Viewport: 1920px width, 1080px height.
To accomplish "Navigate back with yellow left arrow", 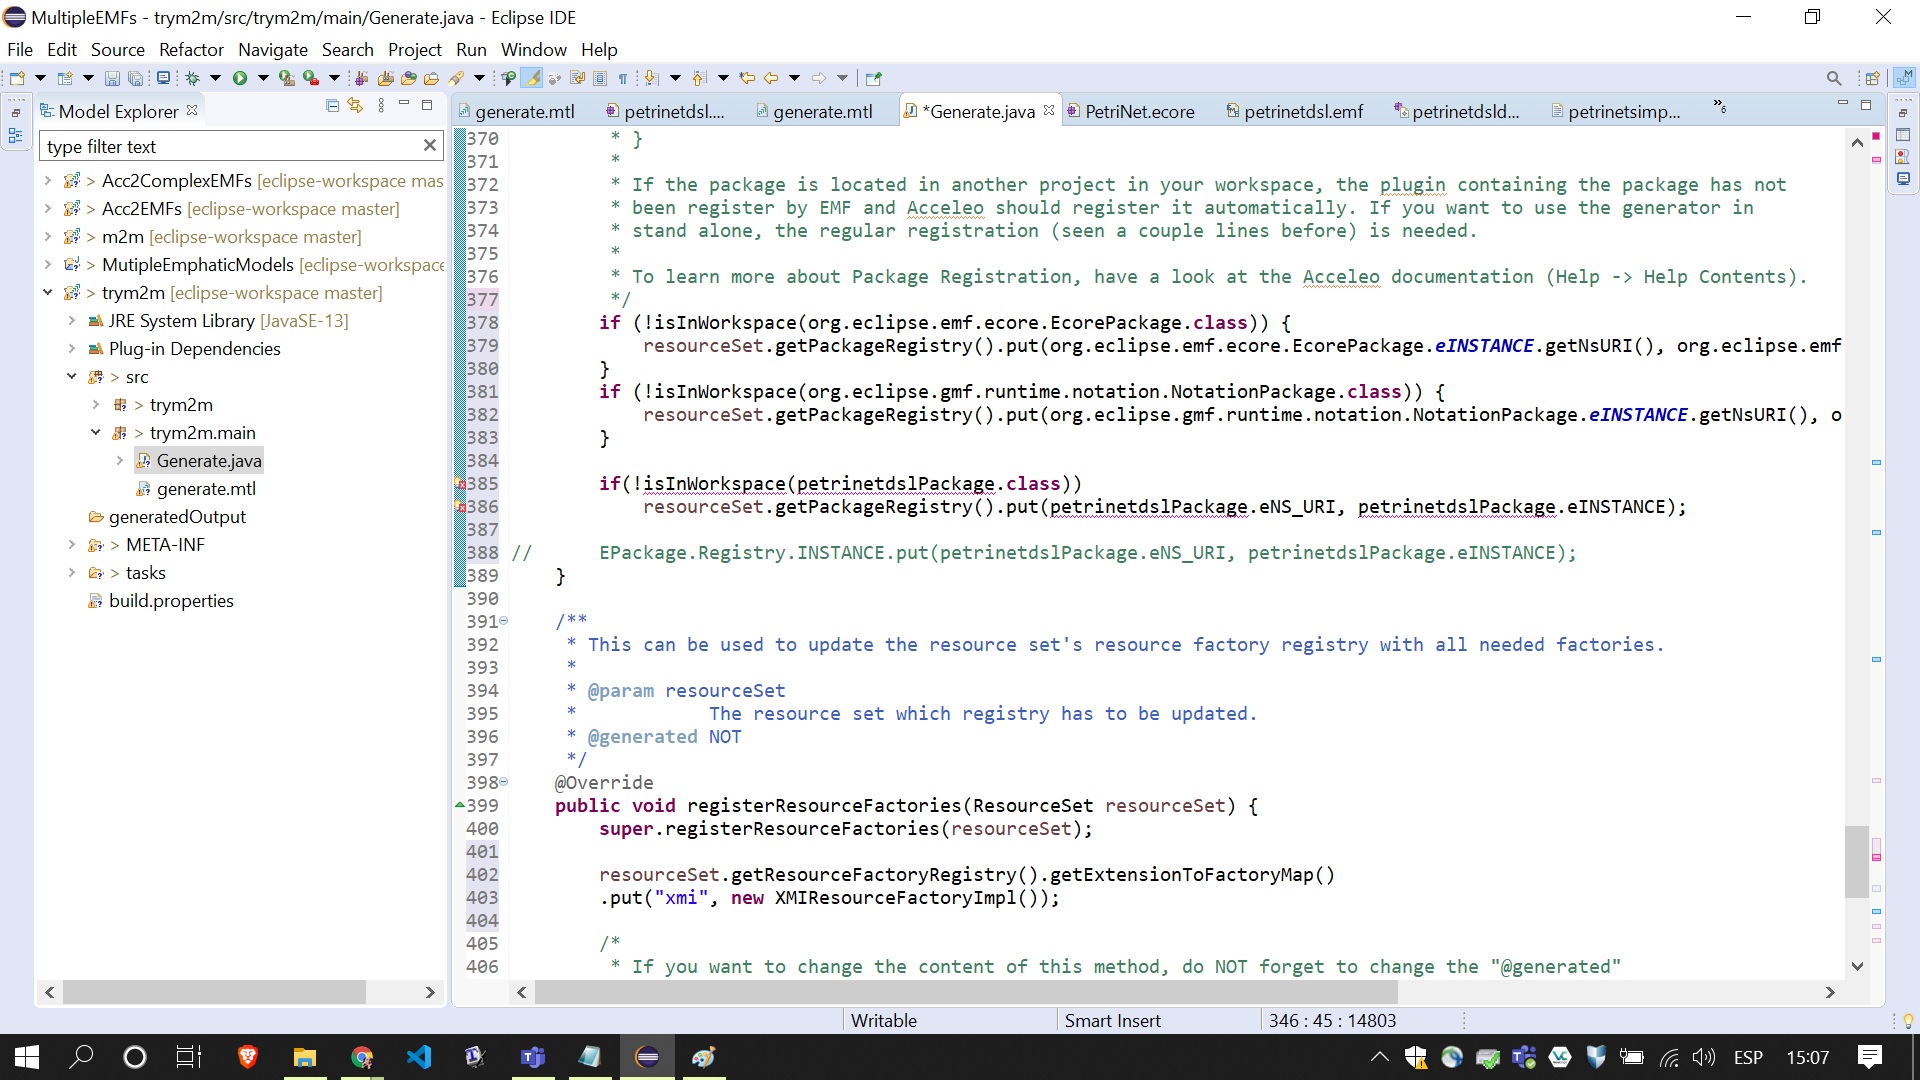I will pos(771,78).
